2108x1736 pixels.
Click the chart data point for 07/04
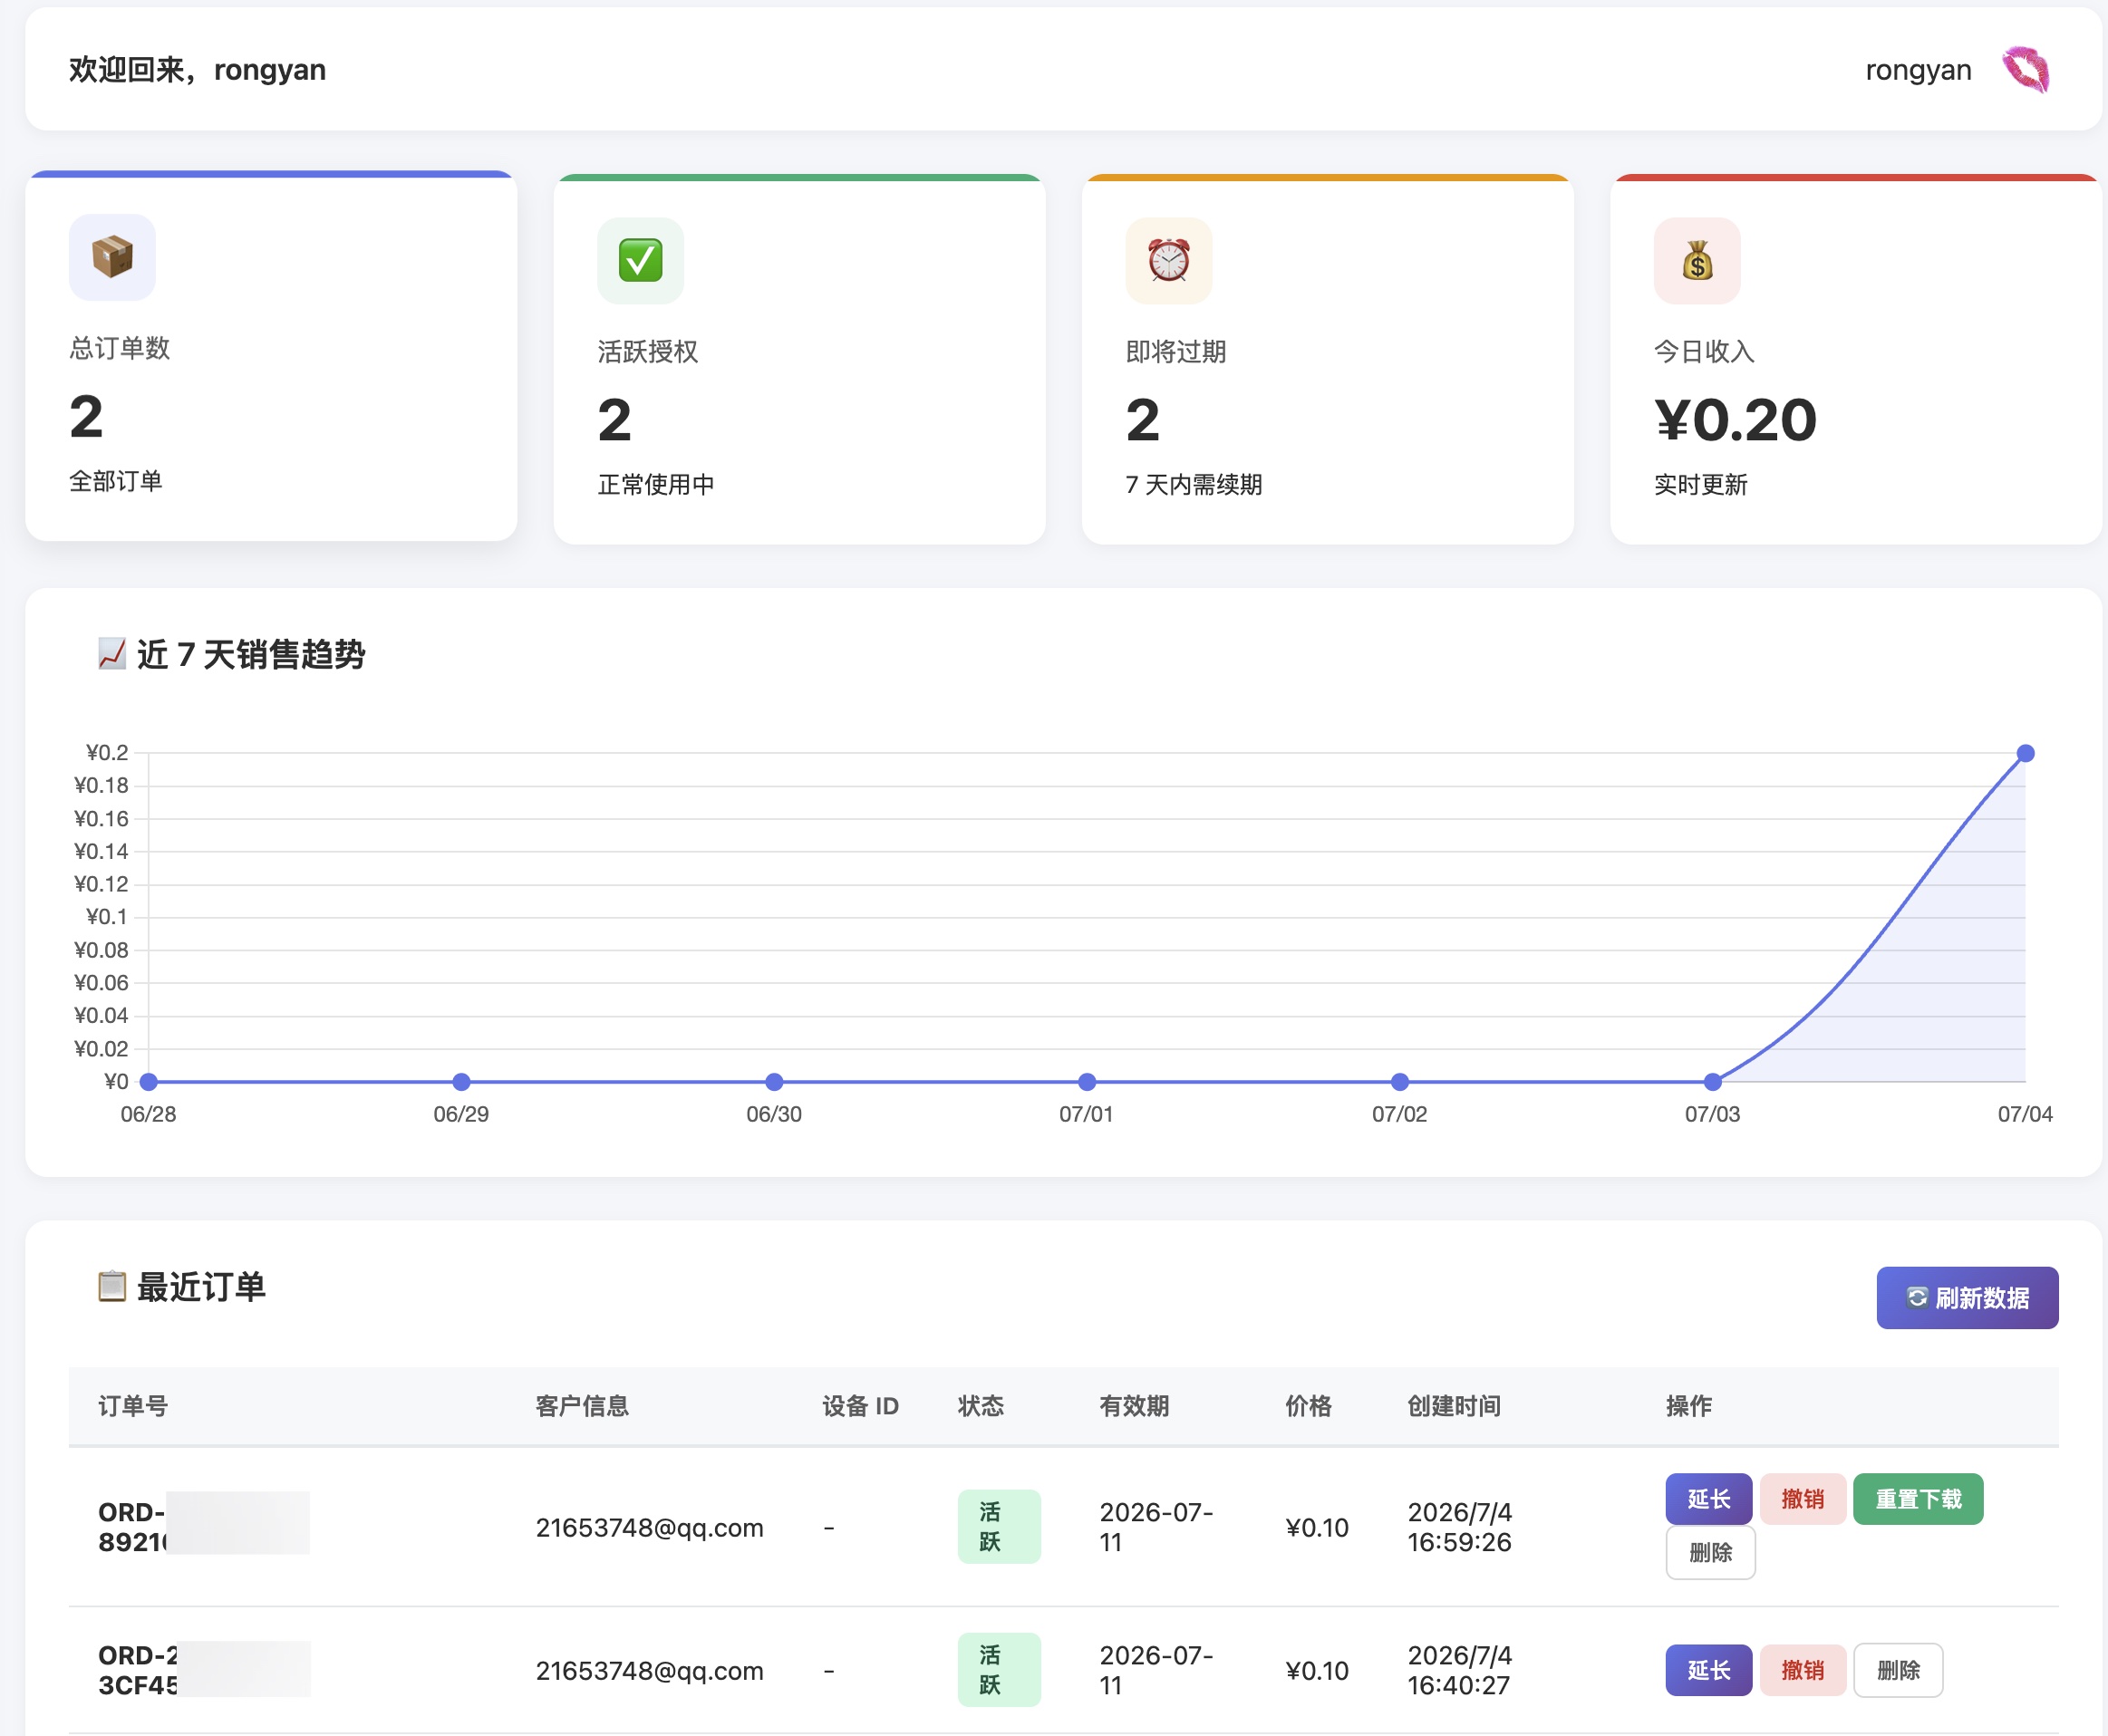(2025, 753)
